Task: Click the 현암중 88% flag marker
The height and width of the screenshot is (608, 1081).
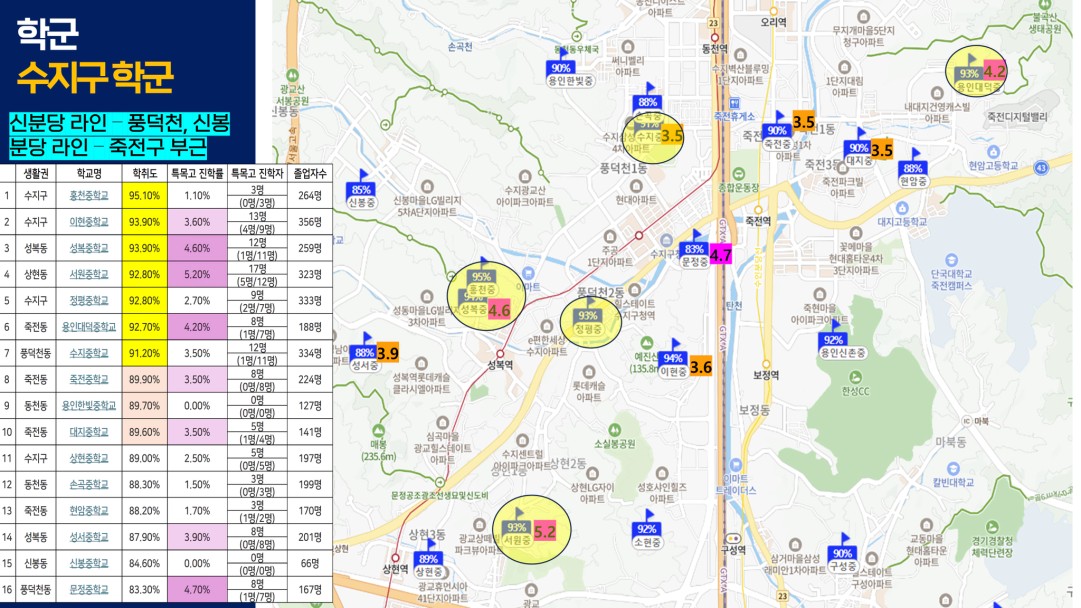Action: tap(913, 170)
